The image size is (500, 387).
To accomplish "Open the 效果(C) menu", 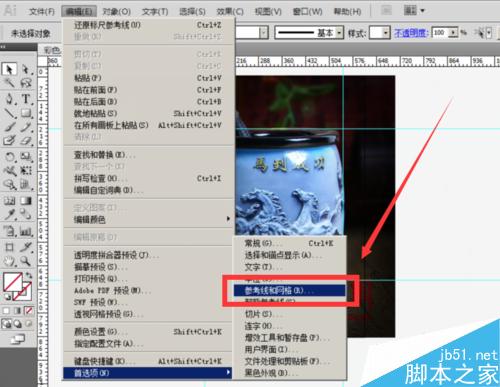I will coord(230,12).
